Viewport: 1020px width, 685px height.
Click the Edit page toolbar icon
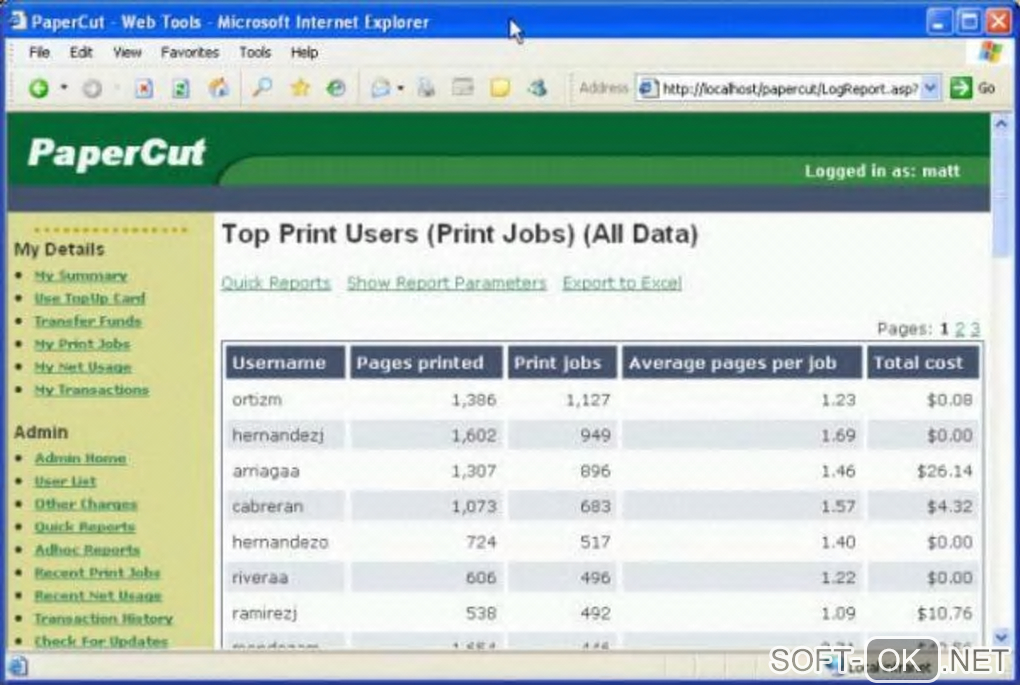click(463, 87)
